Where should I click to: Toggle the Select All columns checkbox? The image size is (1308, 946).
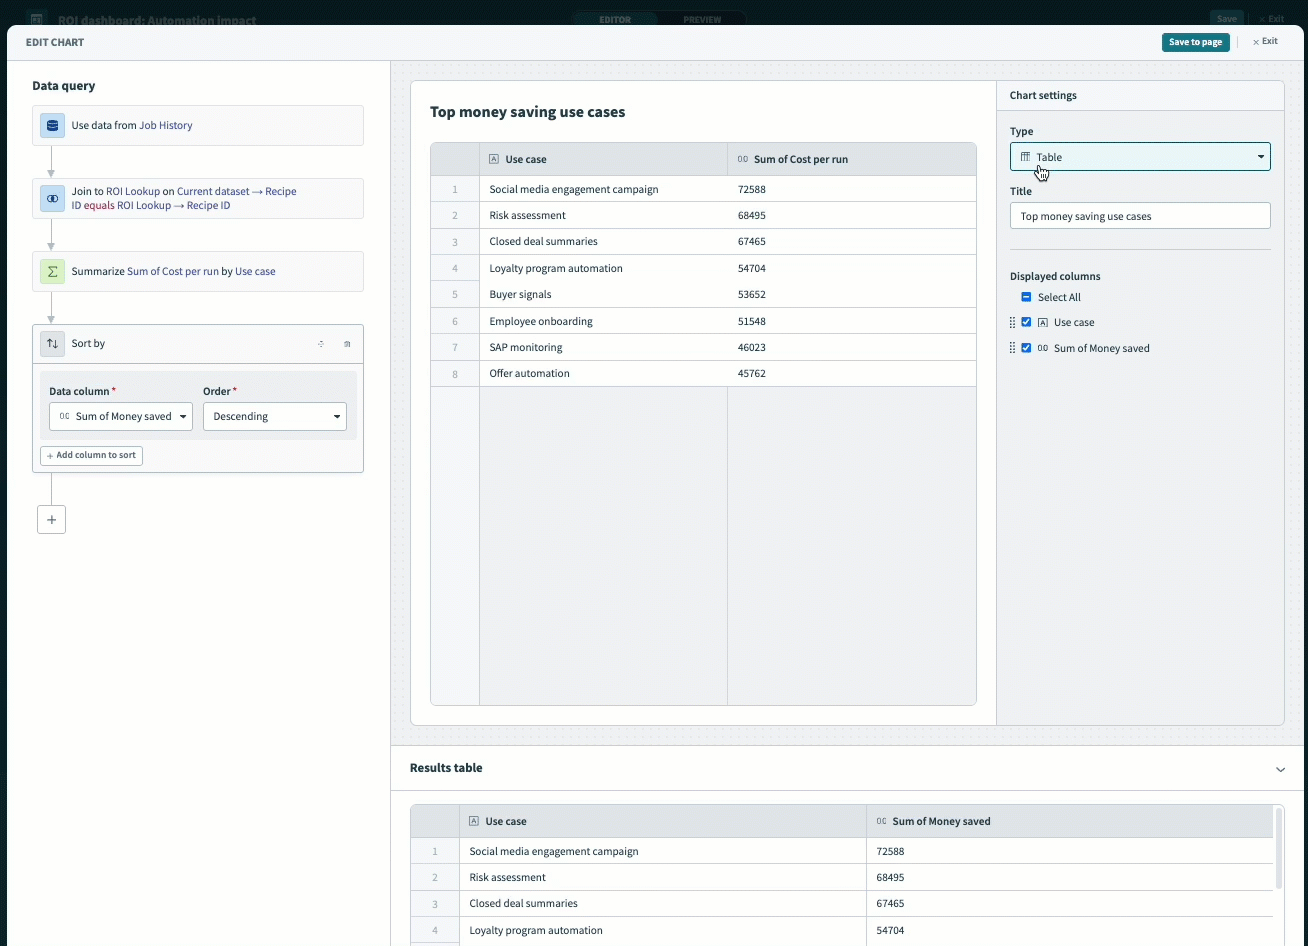(x=1026, y=297)
